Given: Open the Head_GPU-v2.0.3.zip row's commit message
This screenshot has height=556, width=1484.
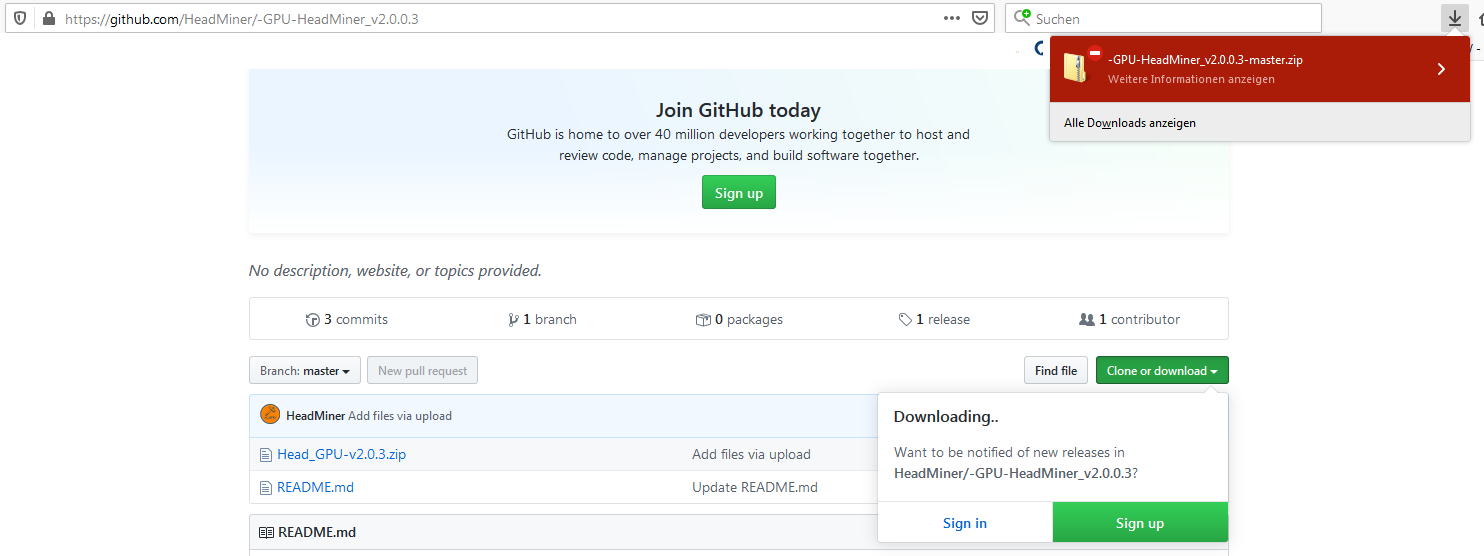Looking at the screenshot, I should (x=751, y=454).
